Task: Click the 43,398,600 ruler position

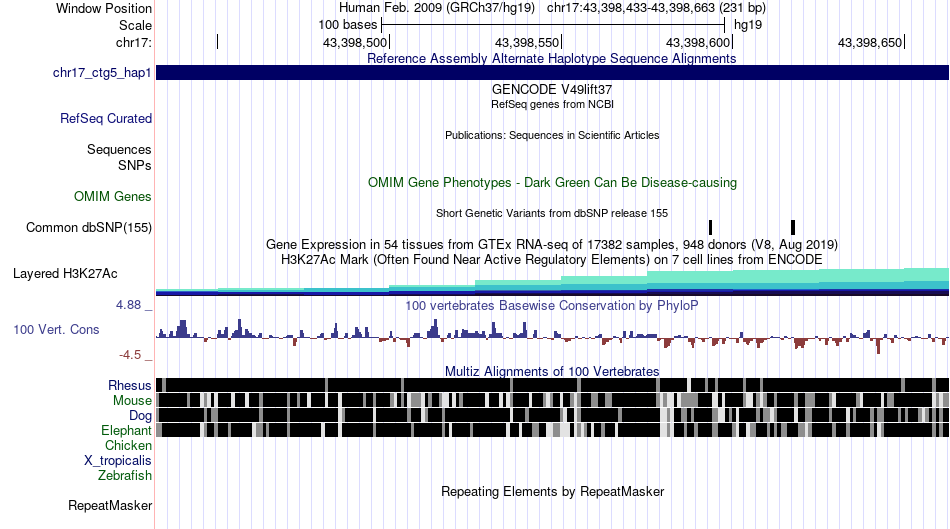Action: (x=698, y=42)
